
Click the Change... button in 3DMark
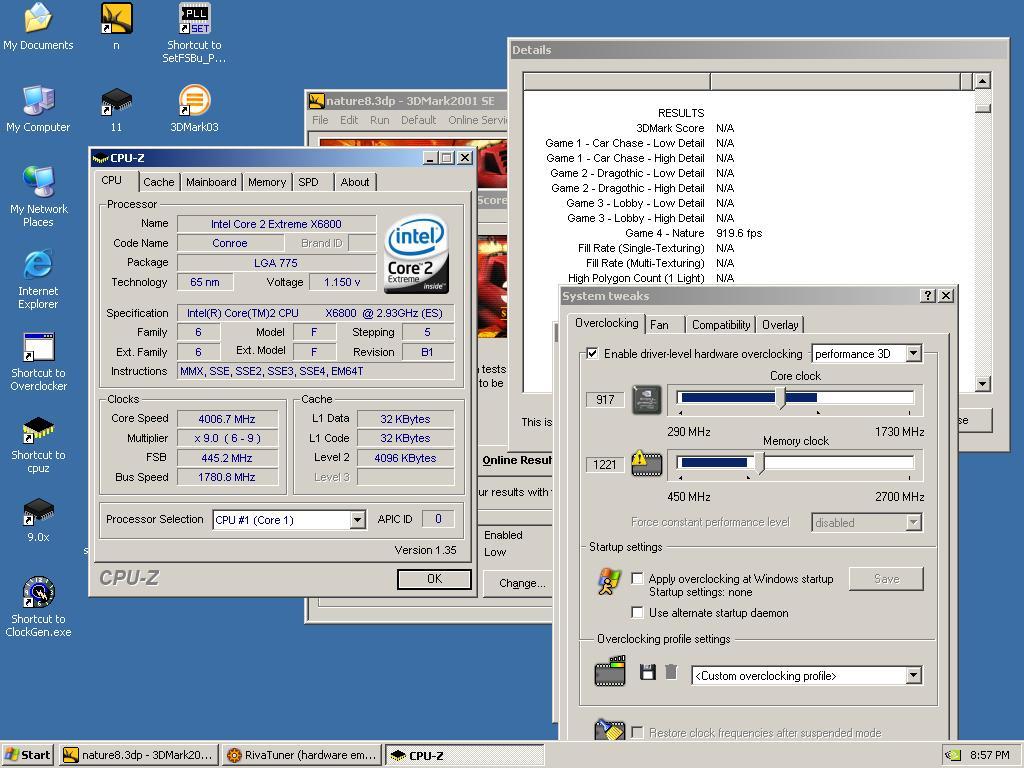[x=520, y=583]
